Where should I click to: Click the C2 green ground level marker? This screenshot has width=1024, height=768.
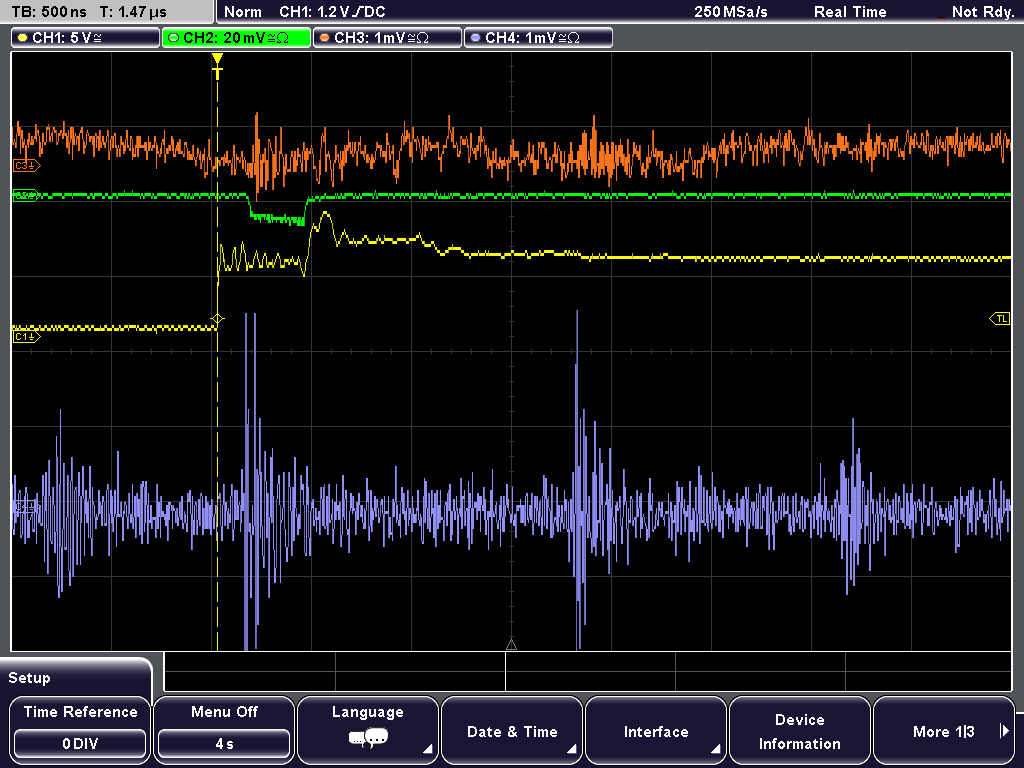(26, 195)
